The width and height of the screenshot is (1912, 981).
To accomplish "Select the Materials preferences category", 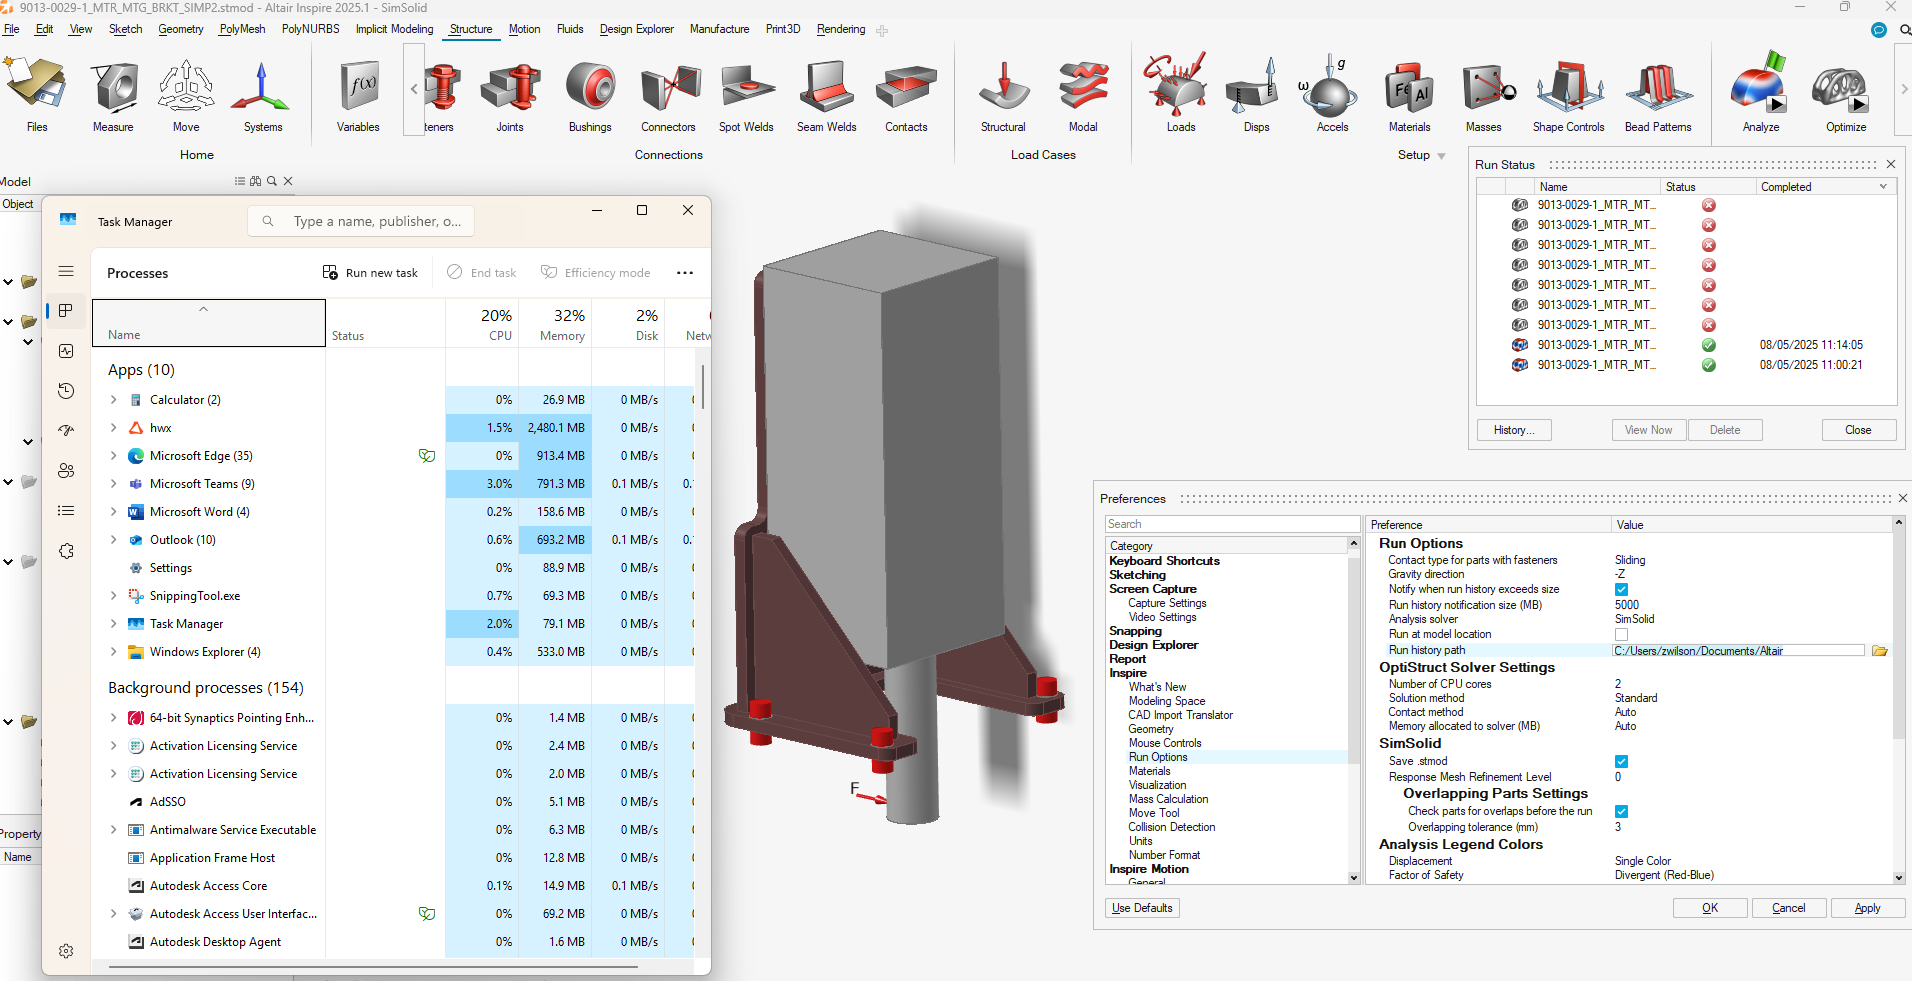I will tap(1149, 771).
